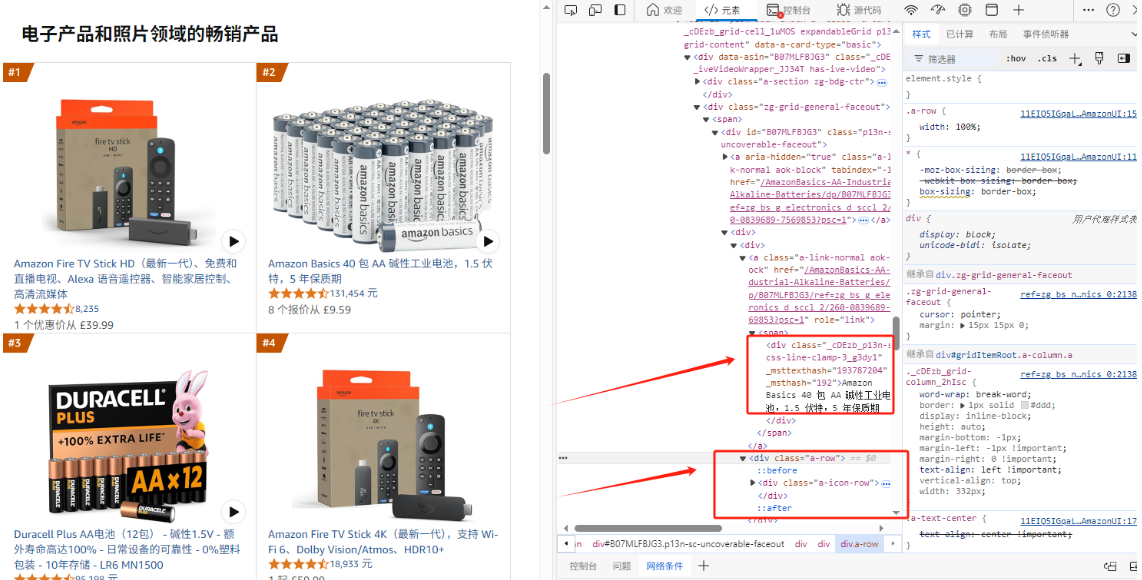Open bottom drawer 控制台 tab
1142x580 pixels.
(x=583, y=566)
